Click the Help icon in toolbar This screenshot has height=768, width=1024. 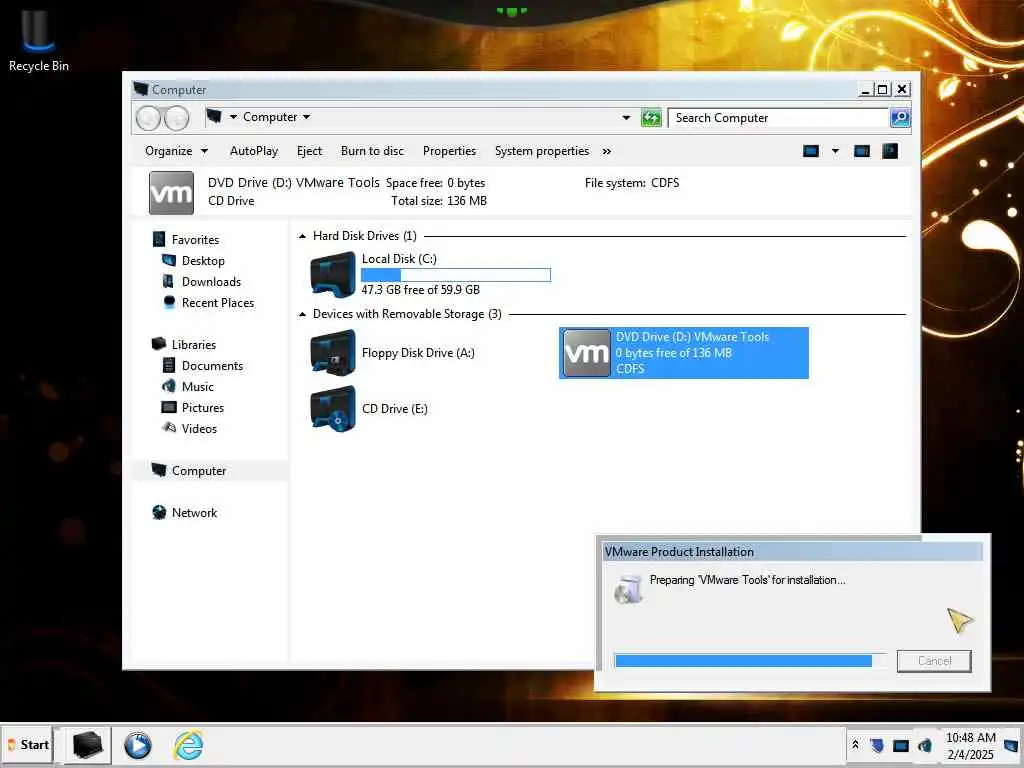point(890,151)
